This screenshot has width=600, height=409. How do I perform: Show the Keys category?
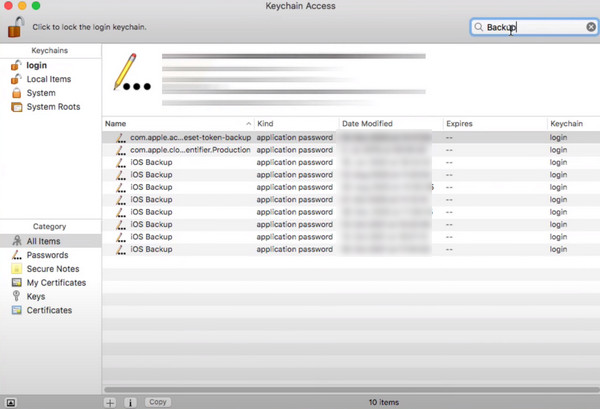pos(36,297)
